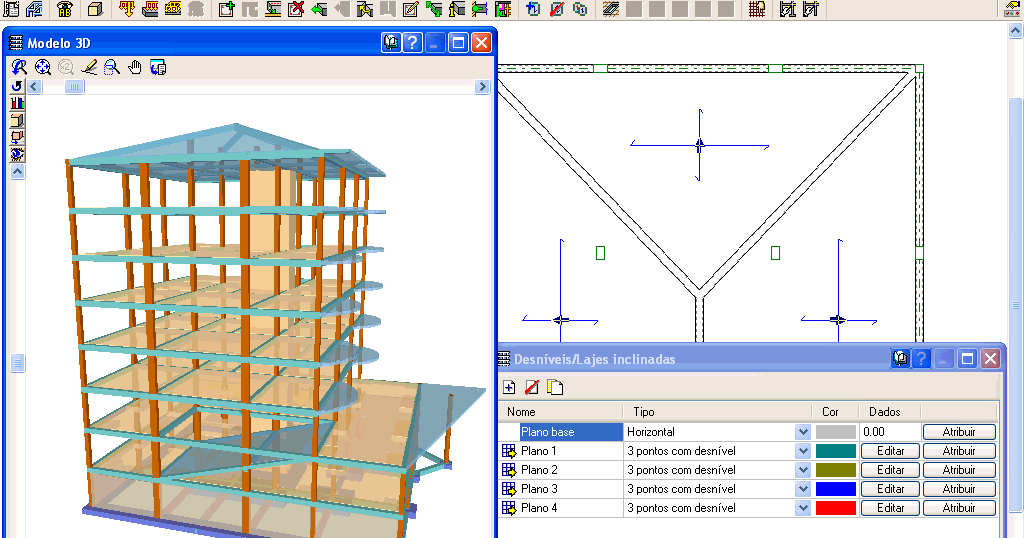Click the hand with colored dots icon at far right
The width and height of the screenshot is (1024, 538).
[1012, 8]
